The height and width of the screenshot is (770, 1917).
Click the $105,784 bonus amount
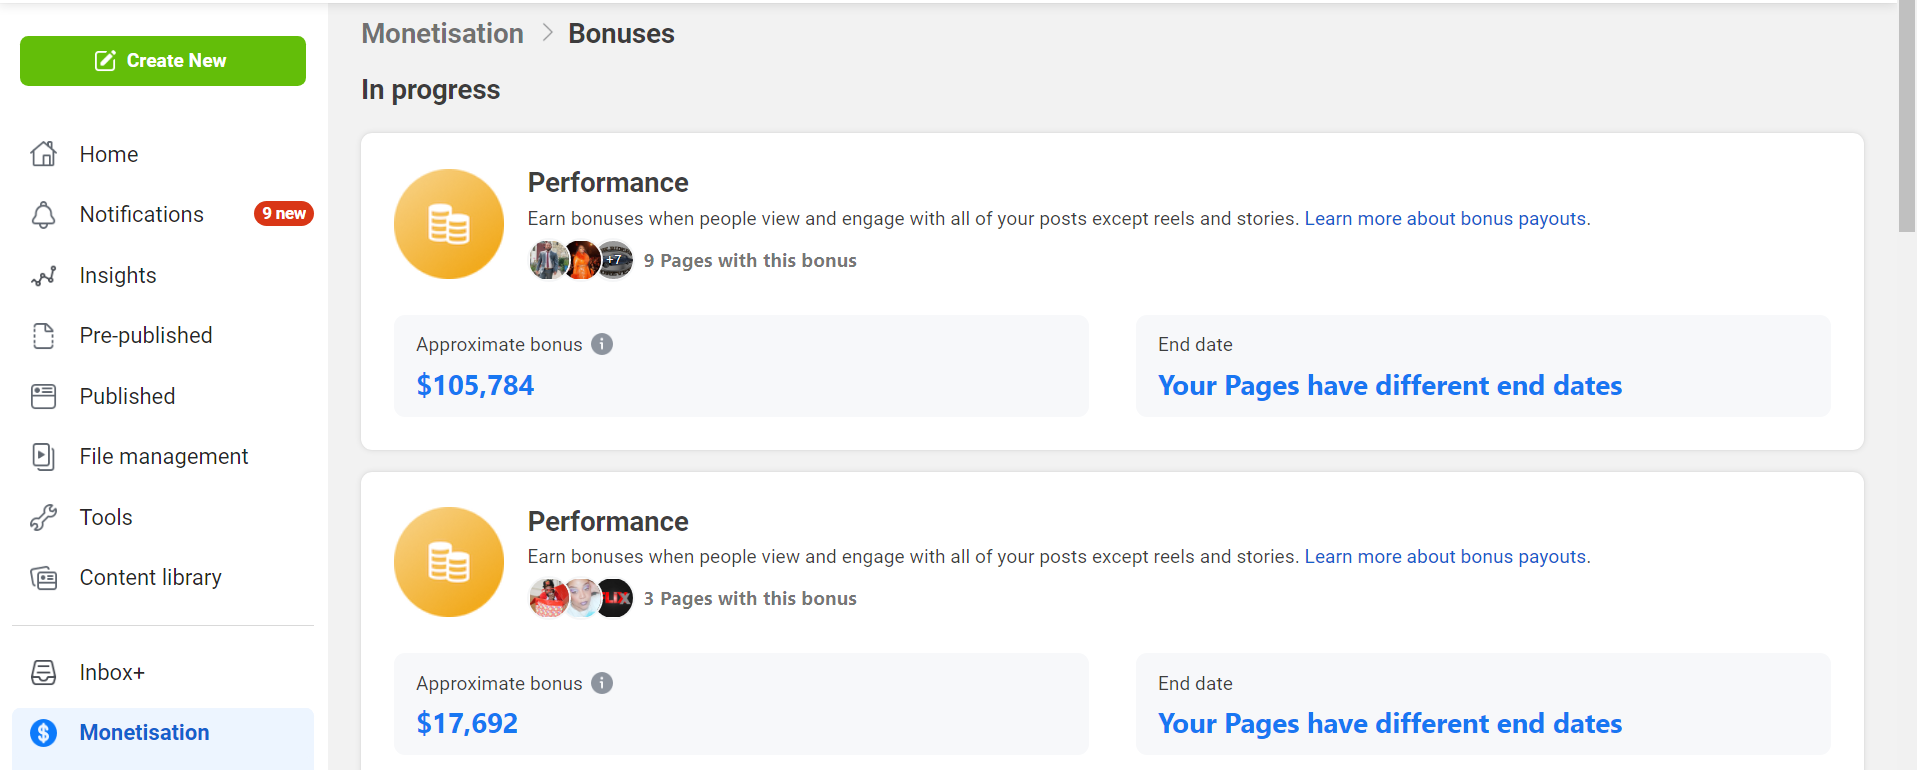point(475,386)
